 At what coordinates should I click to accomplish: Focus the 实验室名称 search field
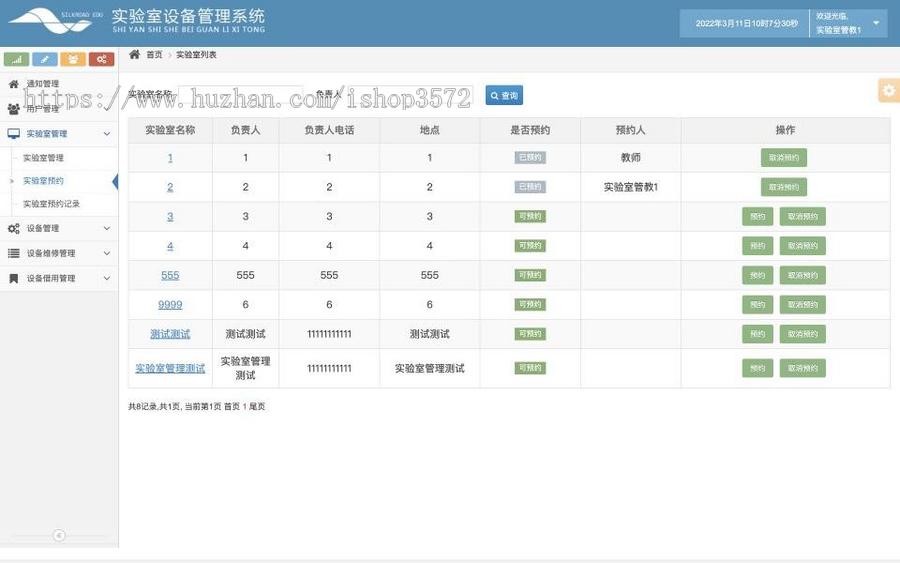point(240,95)
